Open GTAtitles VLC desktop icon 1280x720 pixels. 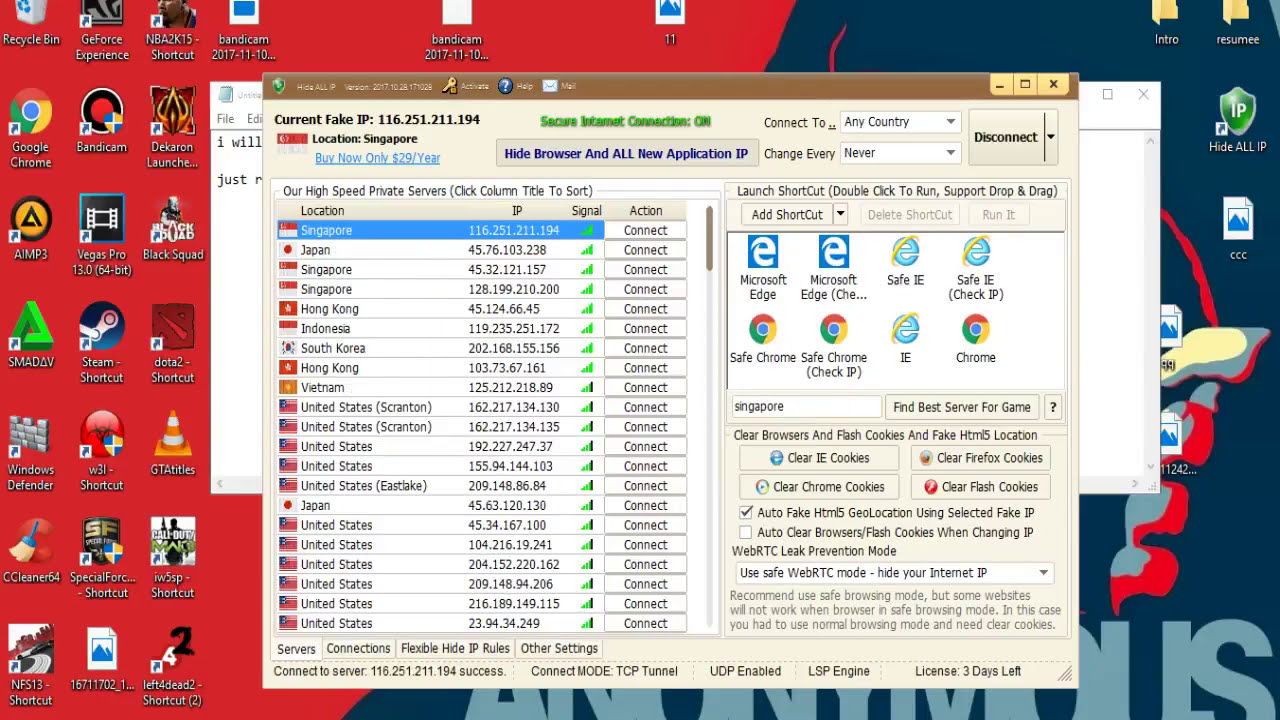coord(172,444)
